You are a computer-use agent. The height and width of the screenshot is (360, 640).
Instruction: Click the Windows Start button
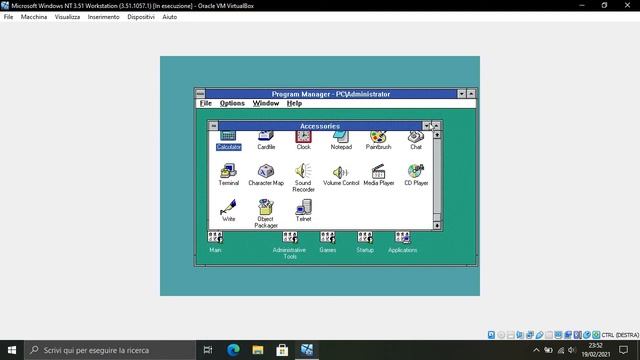pyautogui.click(x=12, y=350)
